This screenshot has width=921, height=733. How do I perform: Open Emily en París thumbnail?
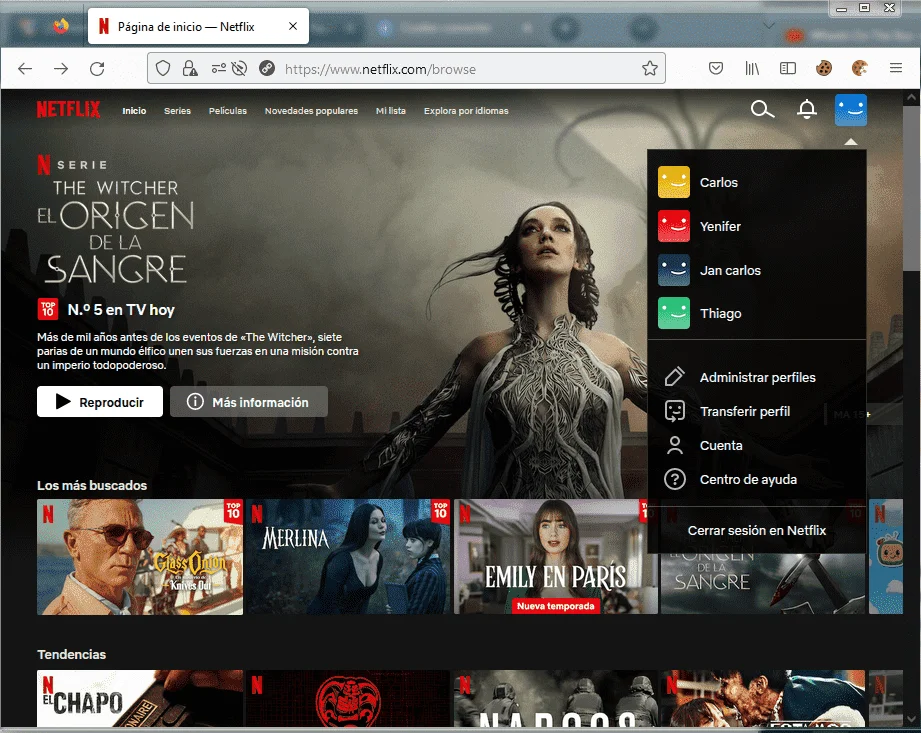point(555,557)
